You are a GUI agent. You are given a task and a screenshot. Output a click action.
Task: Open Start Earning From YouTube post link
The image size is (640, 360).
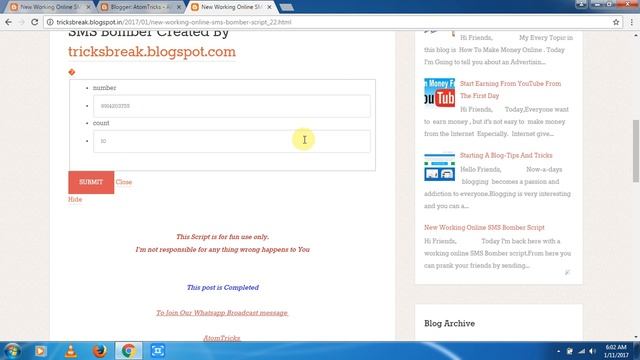510,89
